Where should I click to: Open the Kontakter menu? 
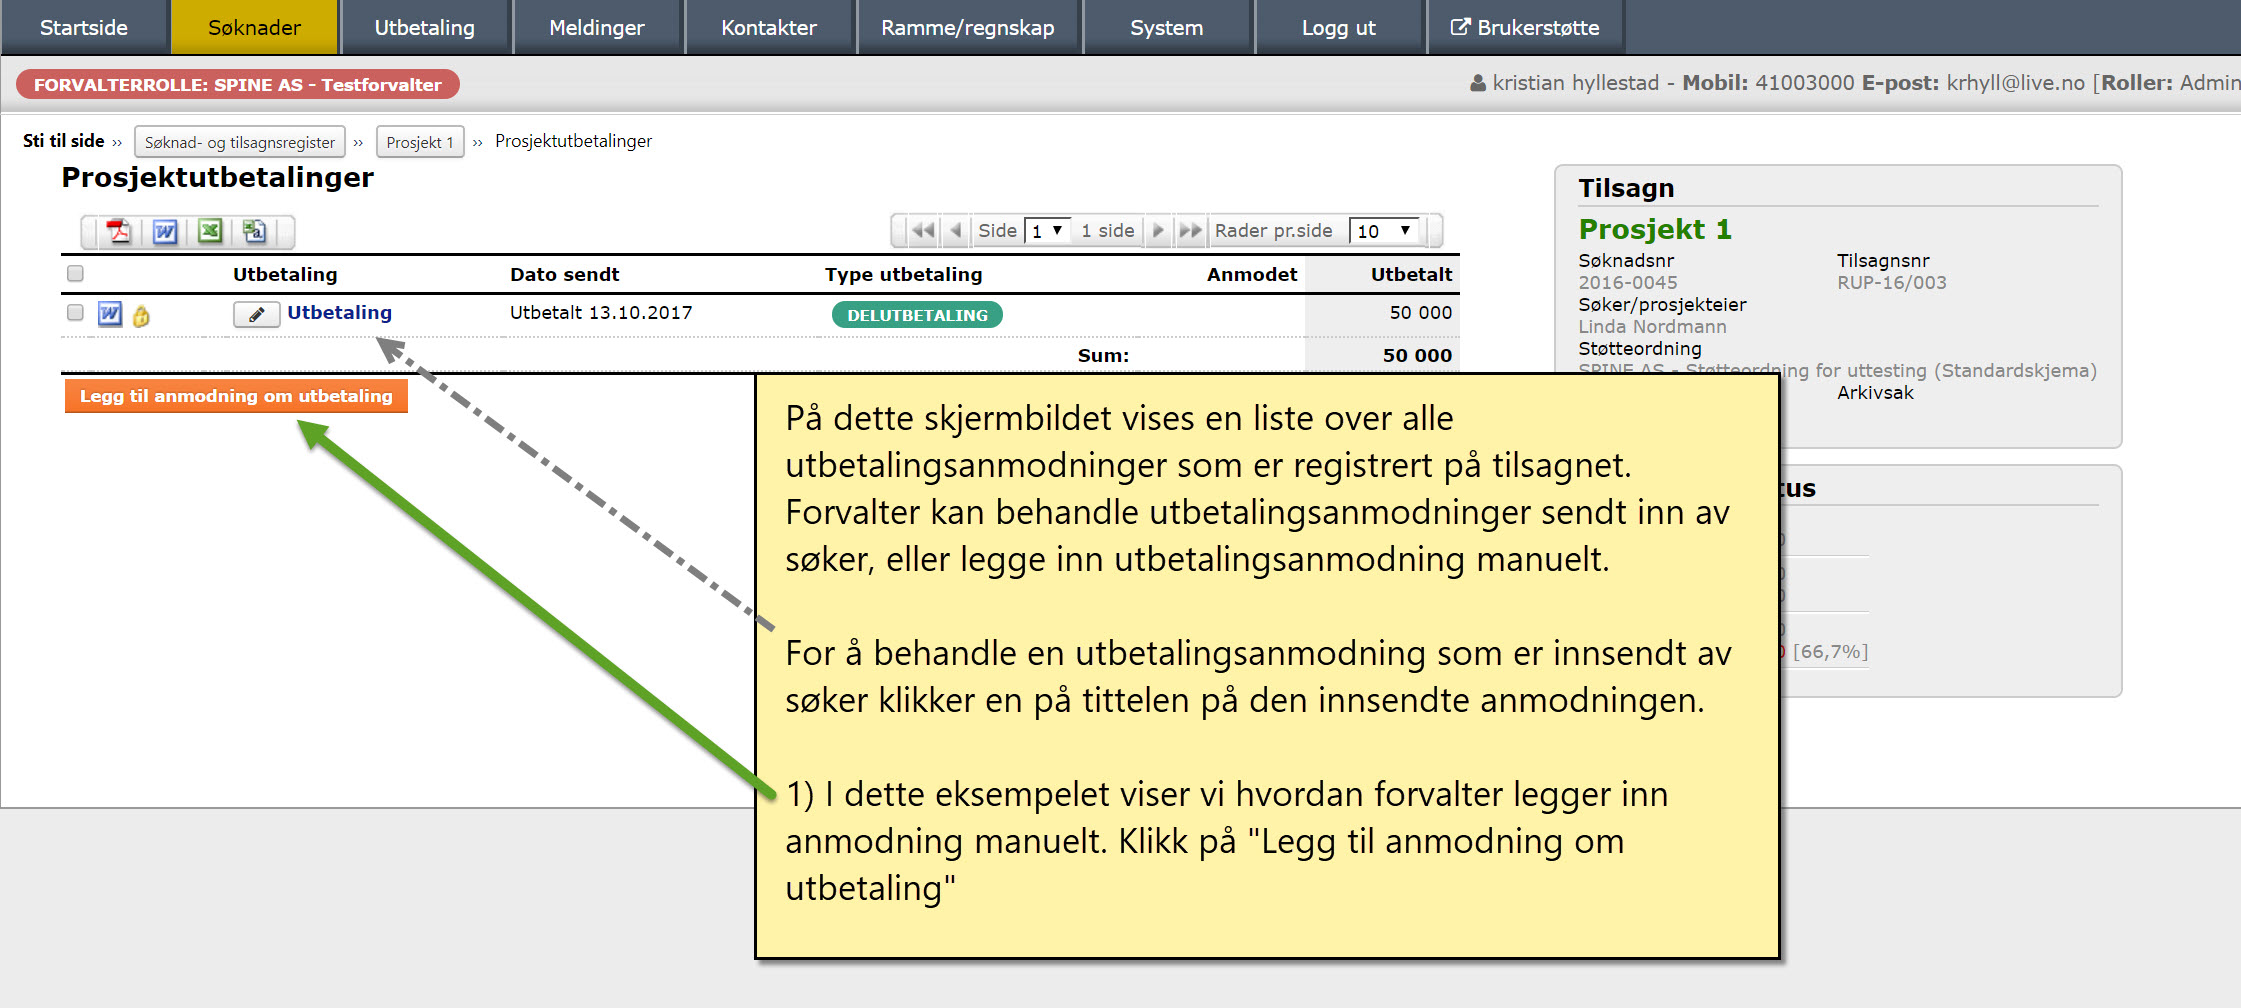coord(769,27)
